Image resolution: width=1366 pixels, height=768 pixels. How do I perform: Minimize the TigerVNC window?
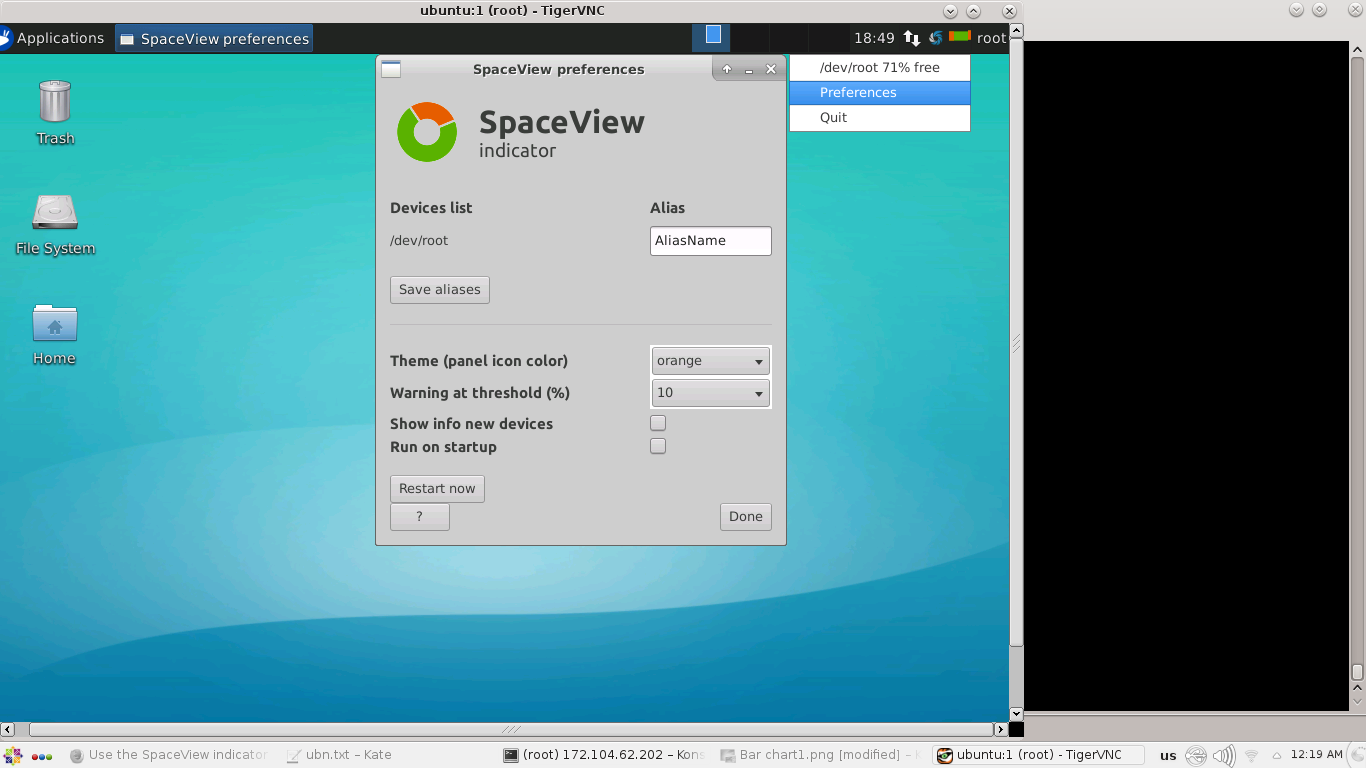950,11
